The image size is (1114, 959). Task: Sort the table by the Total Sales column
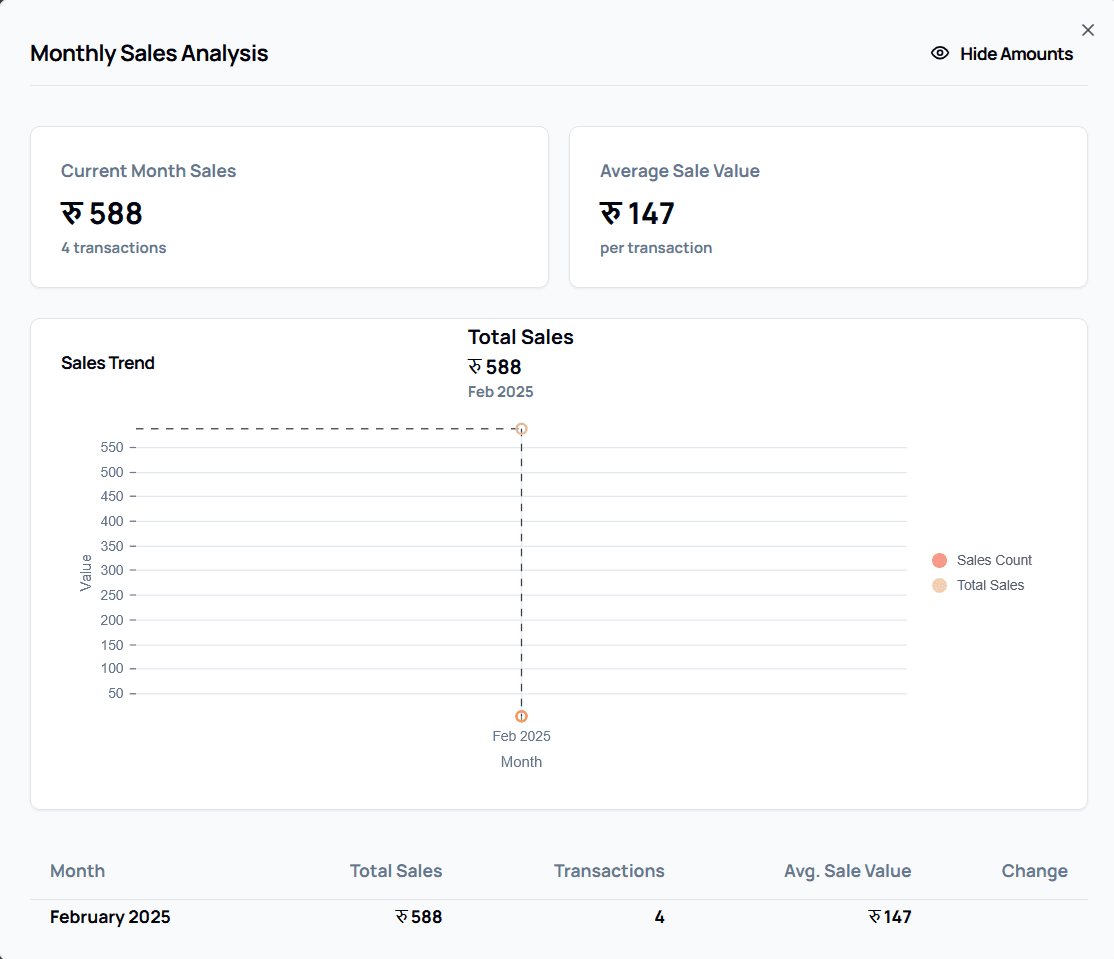(396, 871)
